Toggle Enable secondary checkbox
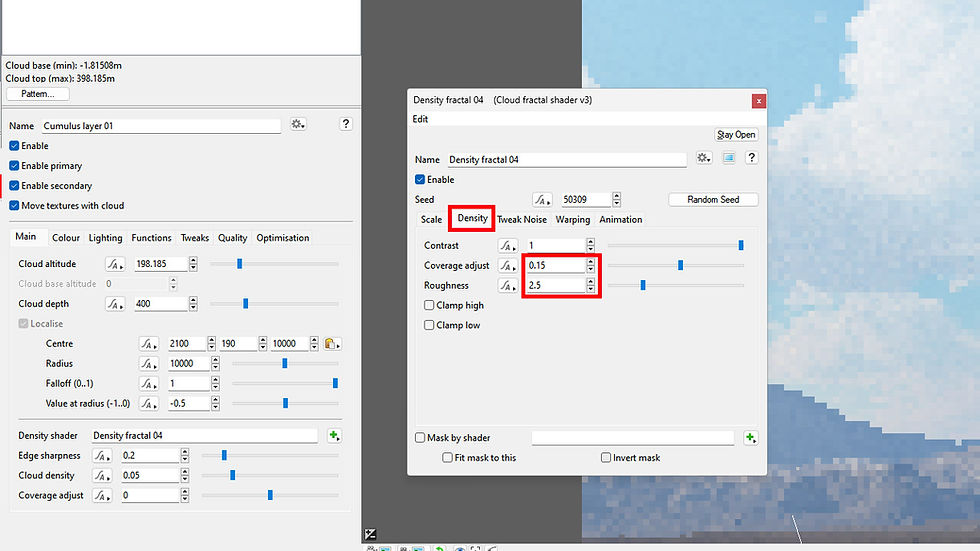Image resolution: width=980 pixels, height=551 pixels. [14, 186]
